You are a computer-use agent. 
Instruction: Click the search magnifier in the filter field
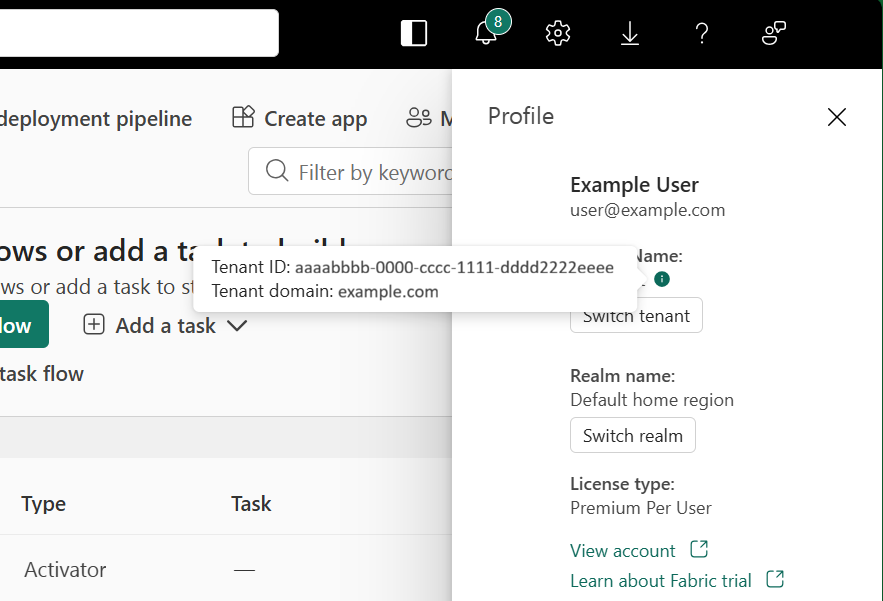point(276,171)
